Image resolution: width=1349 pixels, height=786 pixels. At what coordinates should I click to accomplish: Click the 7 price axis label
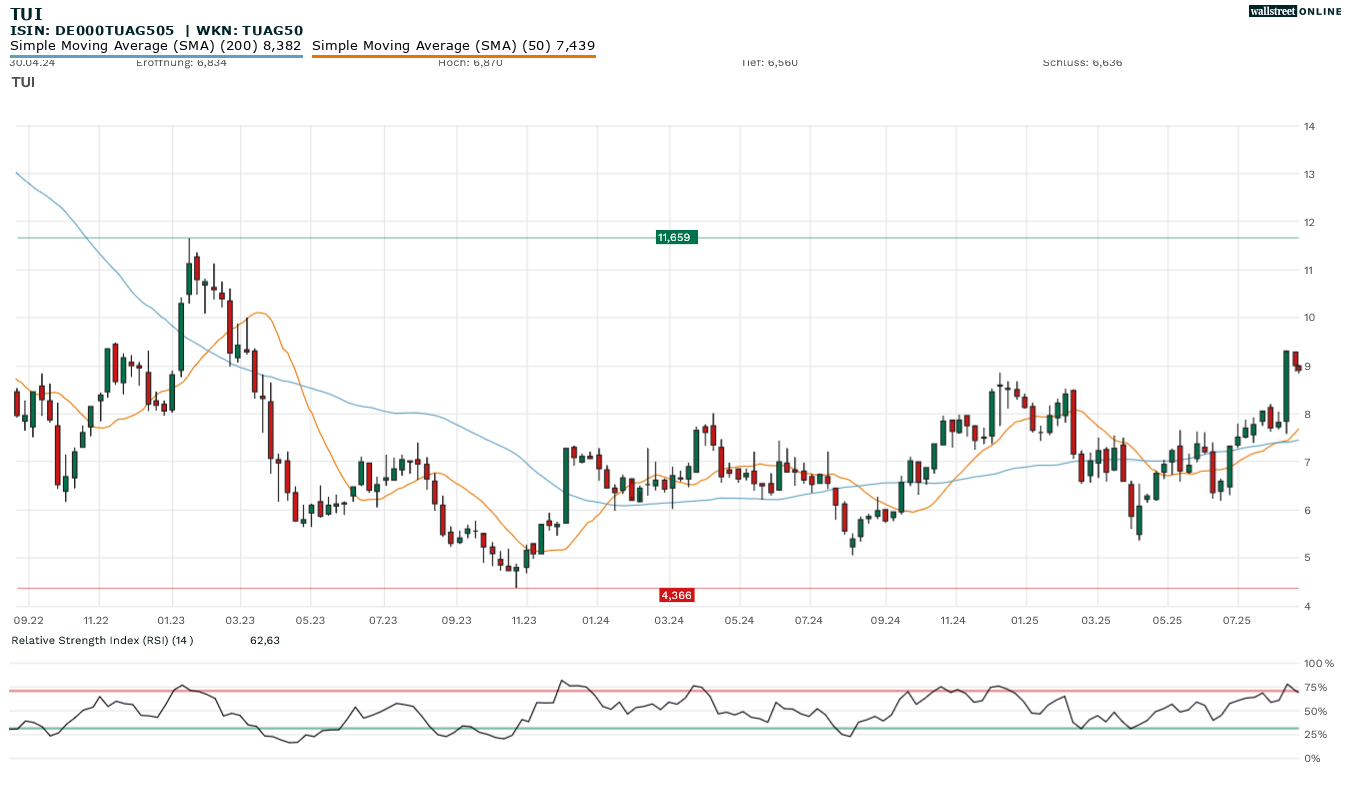coord(1307,462)
